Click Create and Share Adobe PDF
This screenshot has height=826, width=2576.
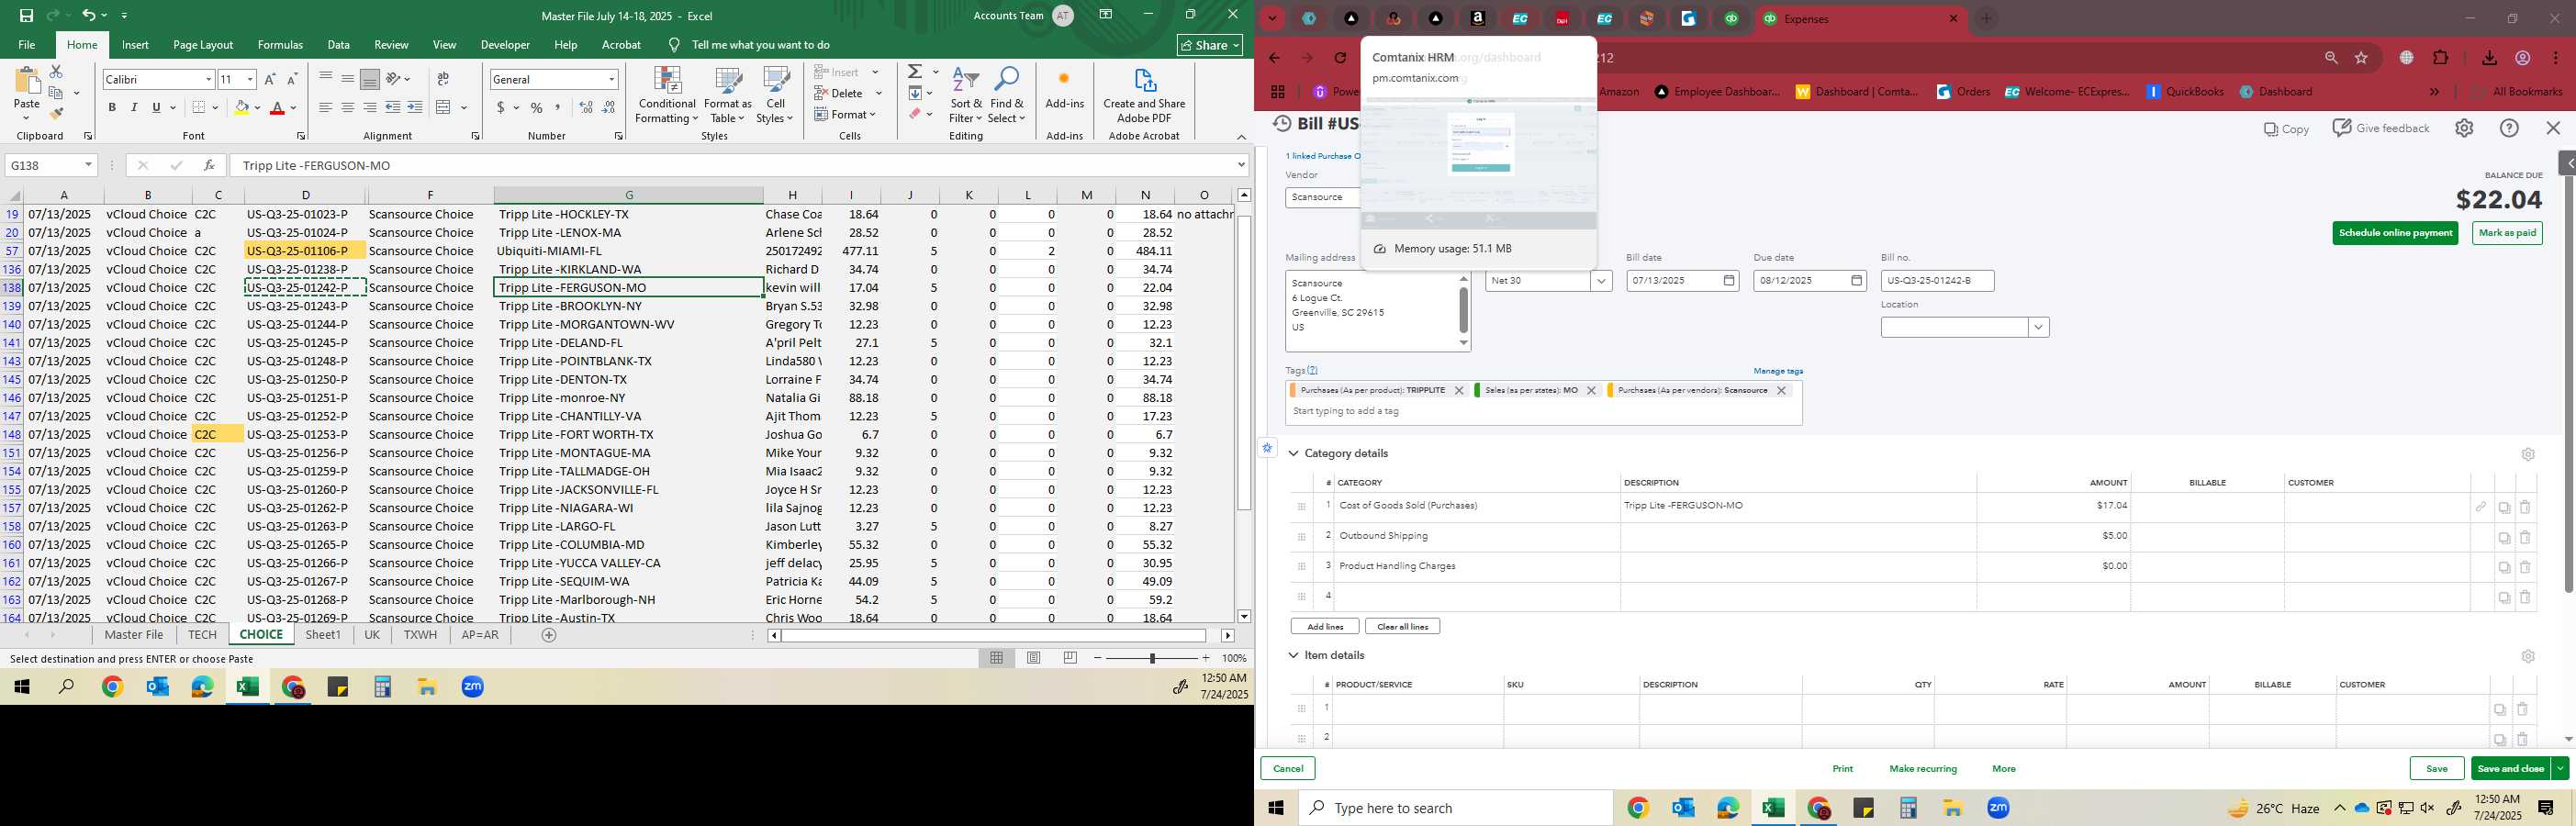[x=1144, y=96]
